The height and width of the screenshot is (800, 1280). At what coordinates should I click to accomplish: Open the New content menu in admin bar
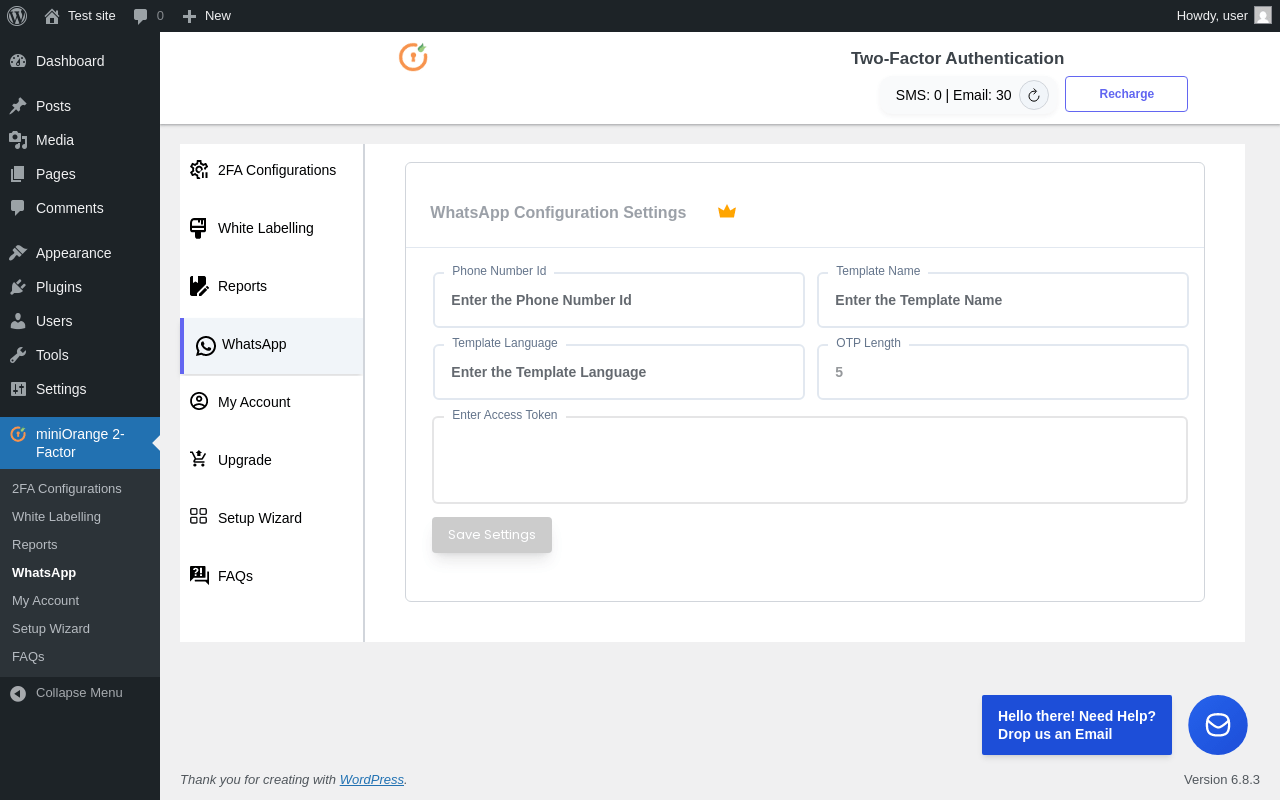pyautogui.click(x=207, y=16)
